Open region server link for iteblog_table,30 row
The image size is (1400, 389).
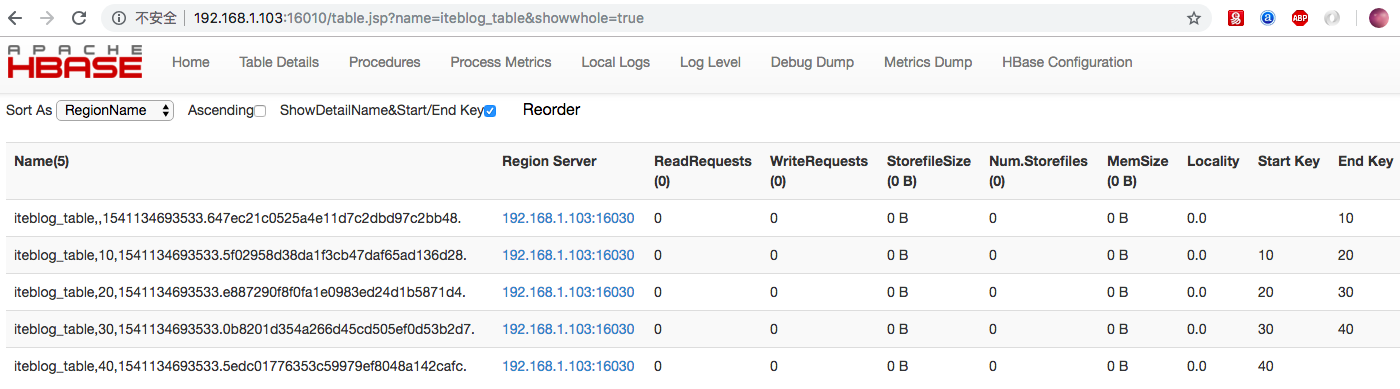click(x=568, y=329)
